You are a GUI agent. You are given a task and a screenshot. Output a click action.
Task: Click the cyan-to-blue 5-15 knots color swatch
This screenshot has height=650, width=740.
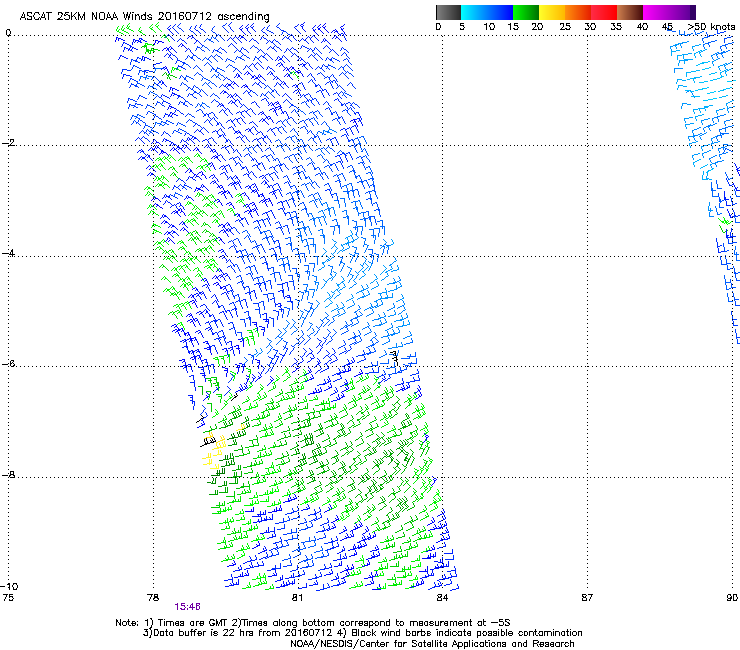click(487, 12)
